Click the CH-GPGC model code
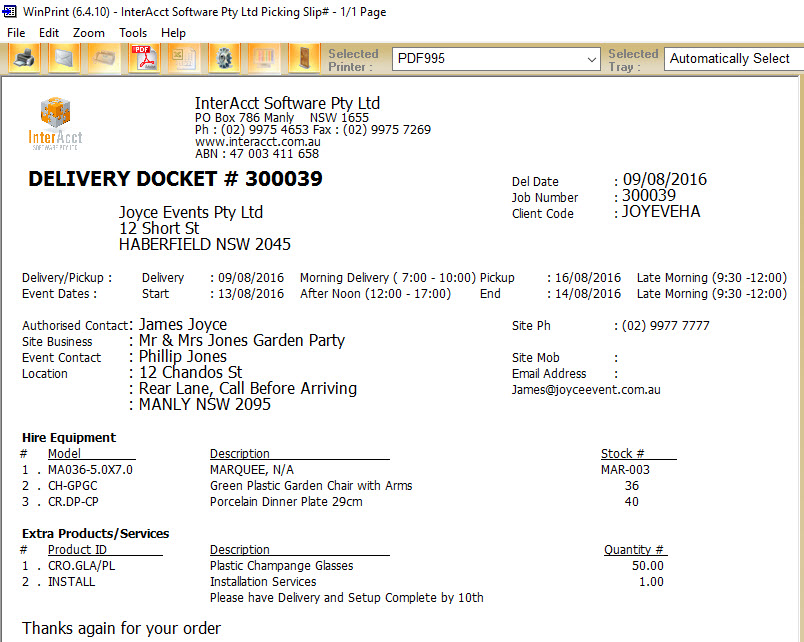This screenshot has width=804, height=642. click(x=72, y=486)
